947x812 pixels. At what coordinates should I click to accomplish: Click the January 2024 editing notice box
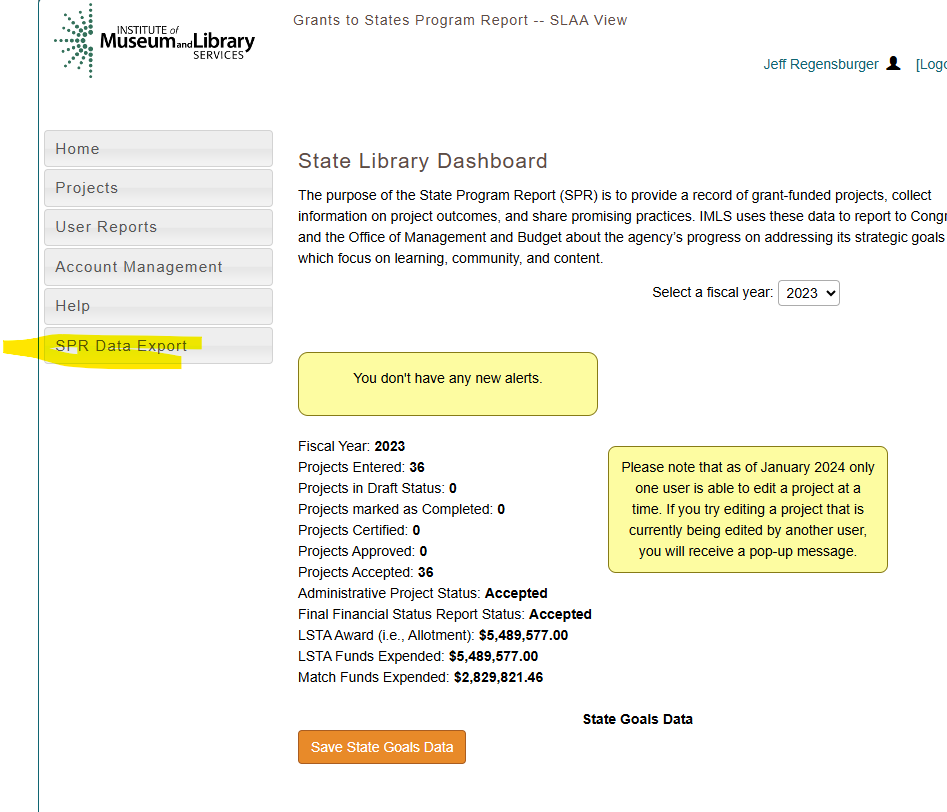tap(748, 509)
